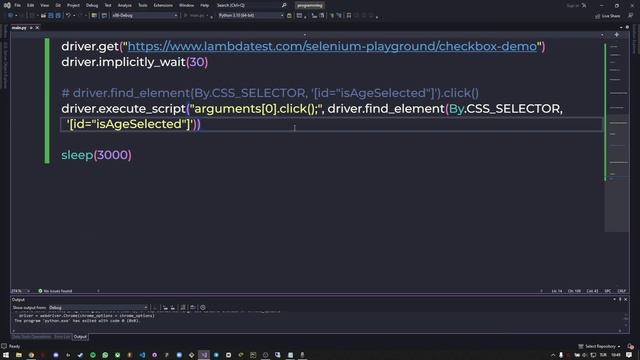Viewport: 640px width, 360px height.
Task: Click the Start main.py run button
Action: point(196,16)
